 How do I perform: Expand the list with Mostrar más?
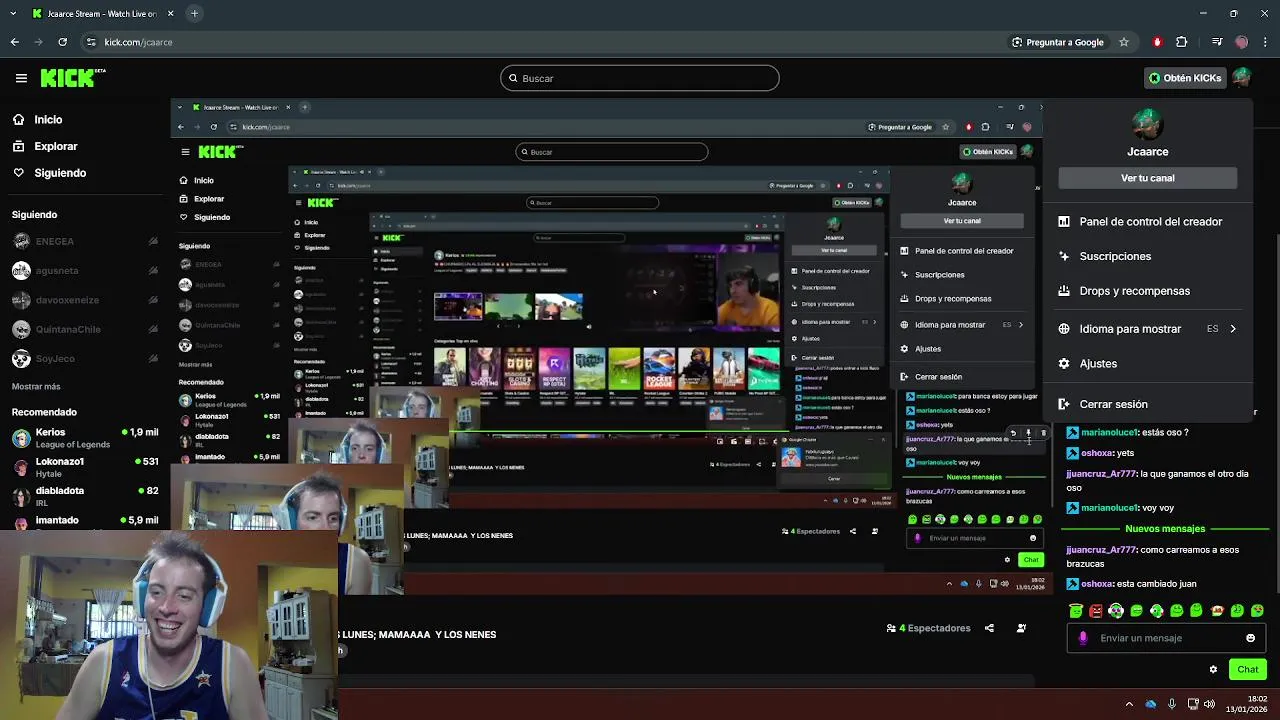click(x=36, y=386)
